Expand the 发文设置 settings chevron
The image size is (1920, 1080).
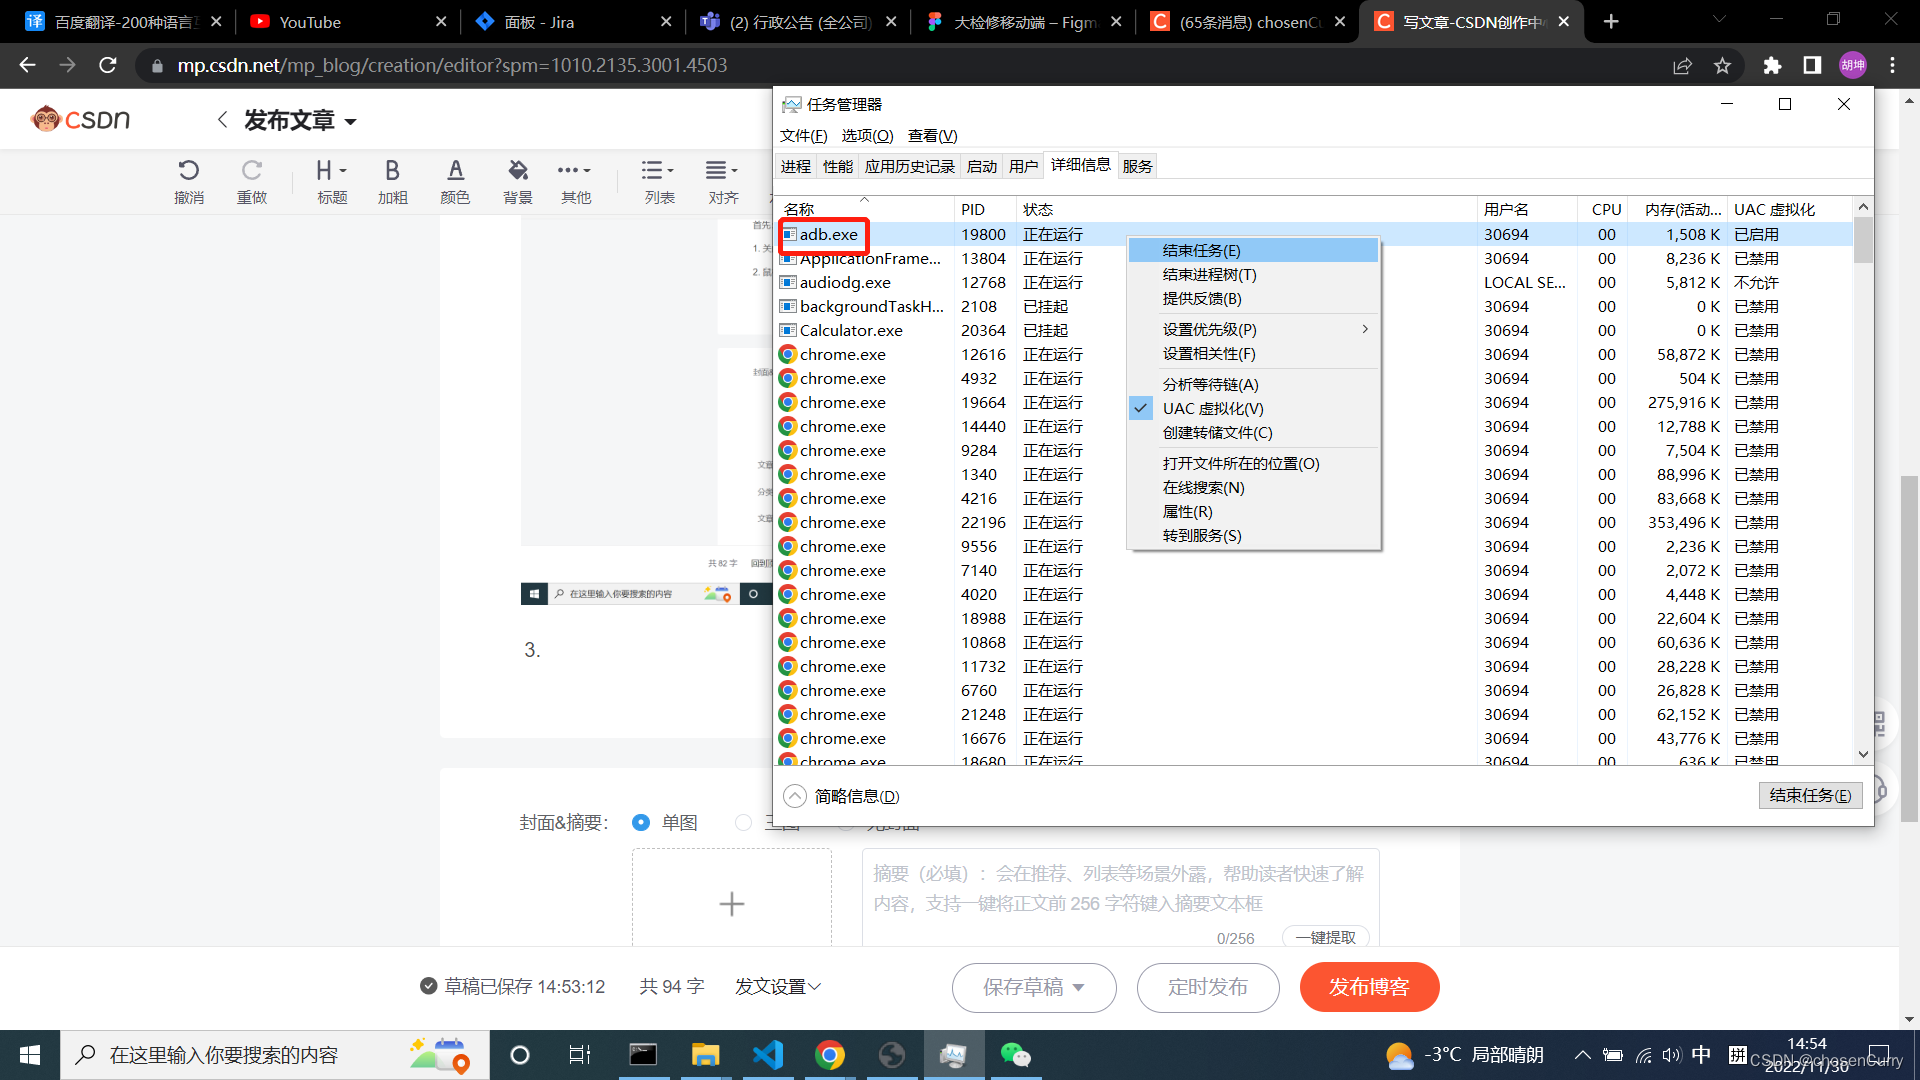coord(815,987)
